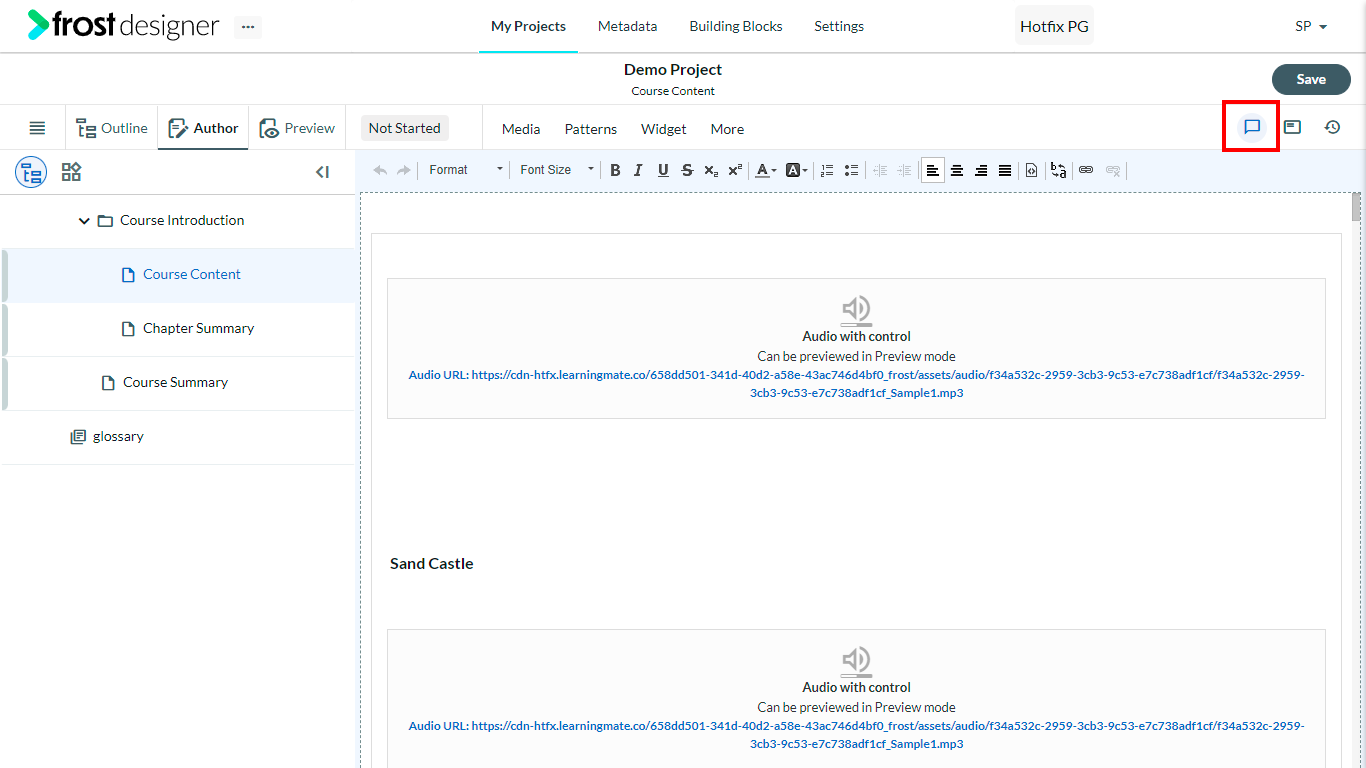Image resolution: width=1366 pixels, height=768 pixels.
Task: Open the Building Blocks menu
Action: coord(736,26)
